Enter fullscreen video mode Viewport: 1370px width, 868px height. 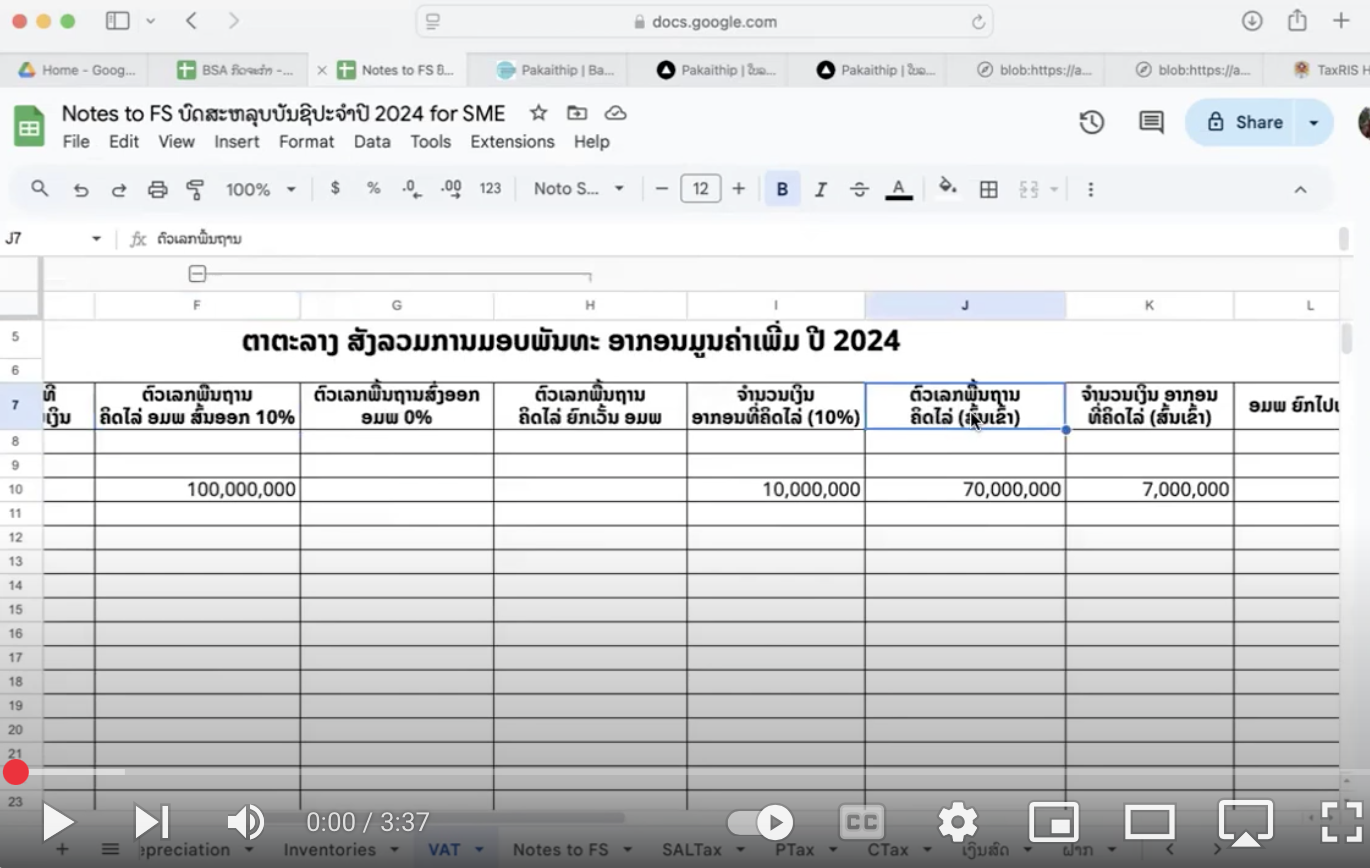[1341, 822]
